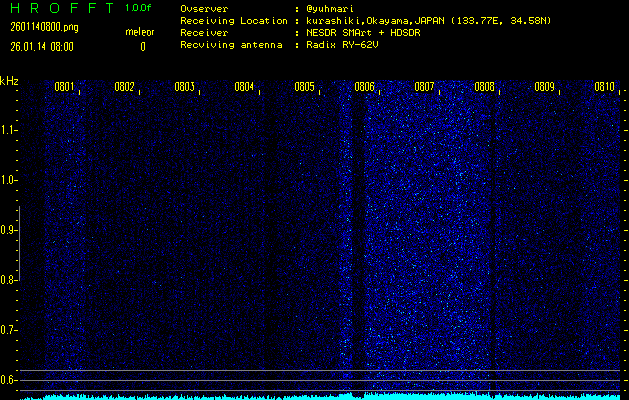Select the filename 2601140800.png
The width and height of the screenshot is (629, 400).
pyautogui.click(x=44, y=27)
